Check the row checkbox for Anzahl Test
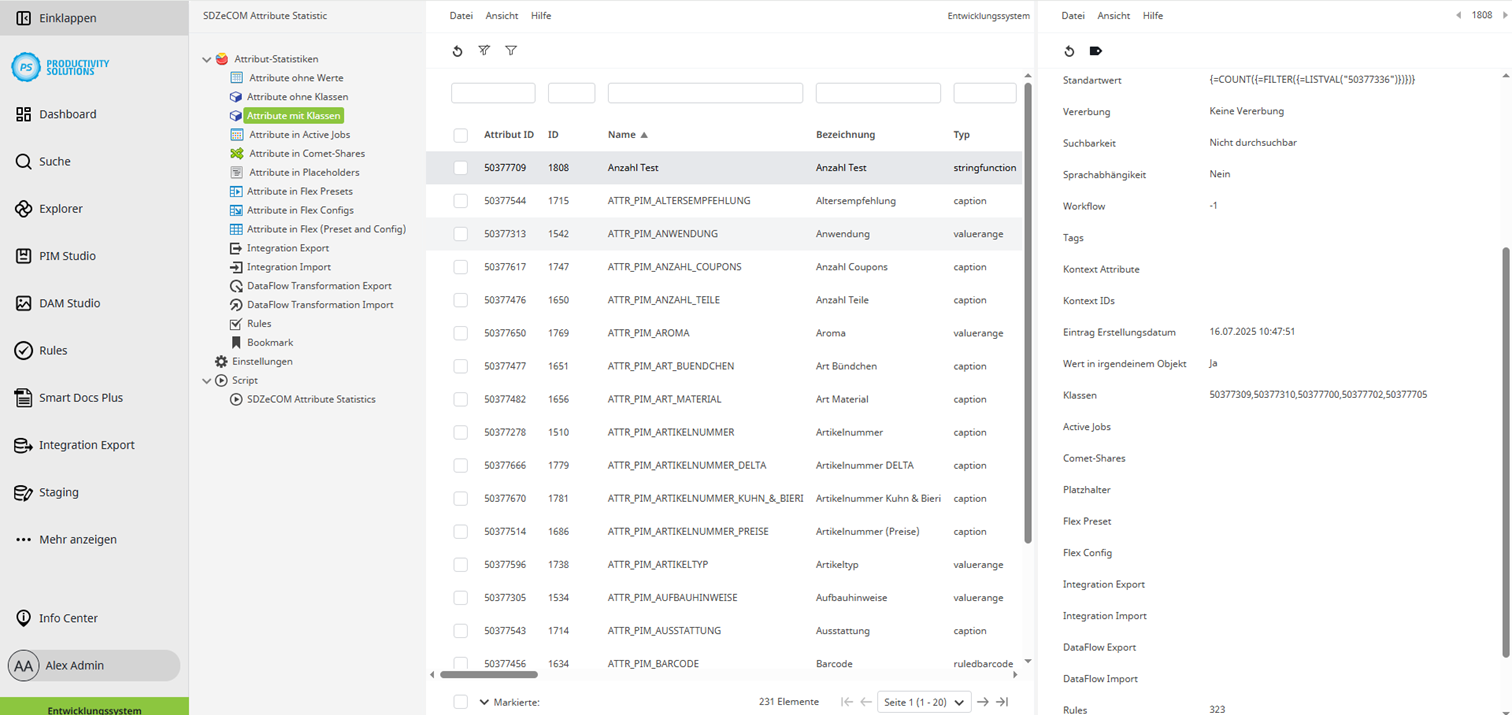The width and height of the screenshot is (1512, 715). [x=460, y=167]
